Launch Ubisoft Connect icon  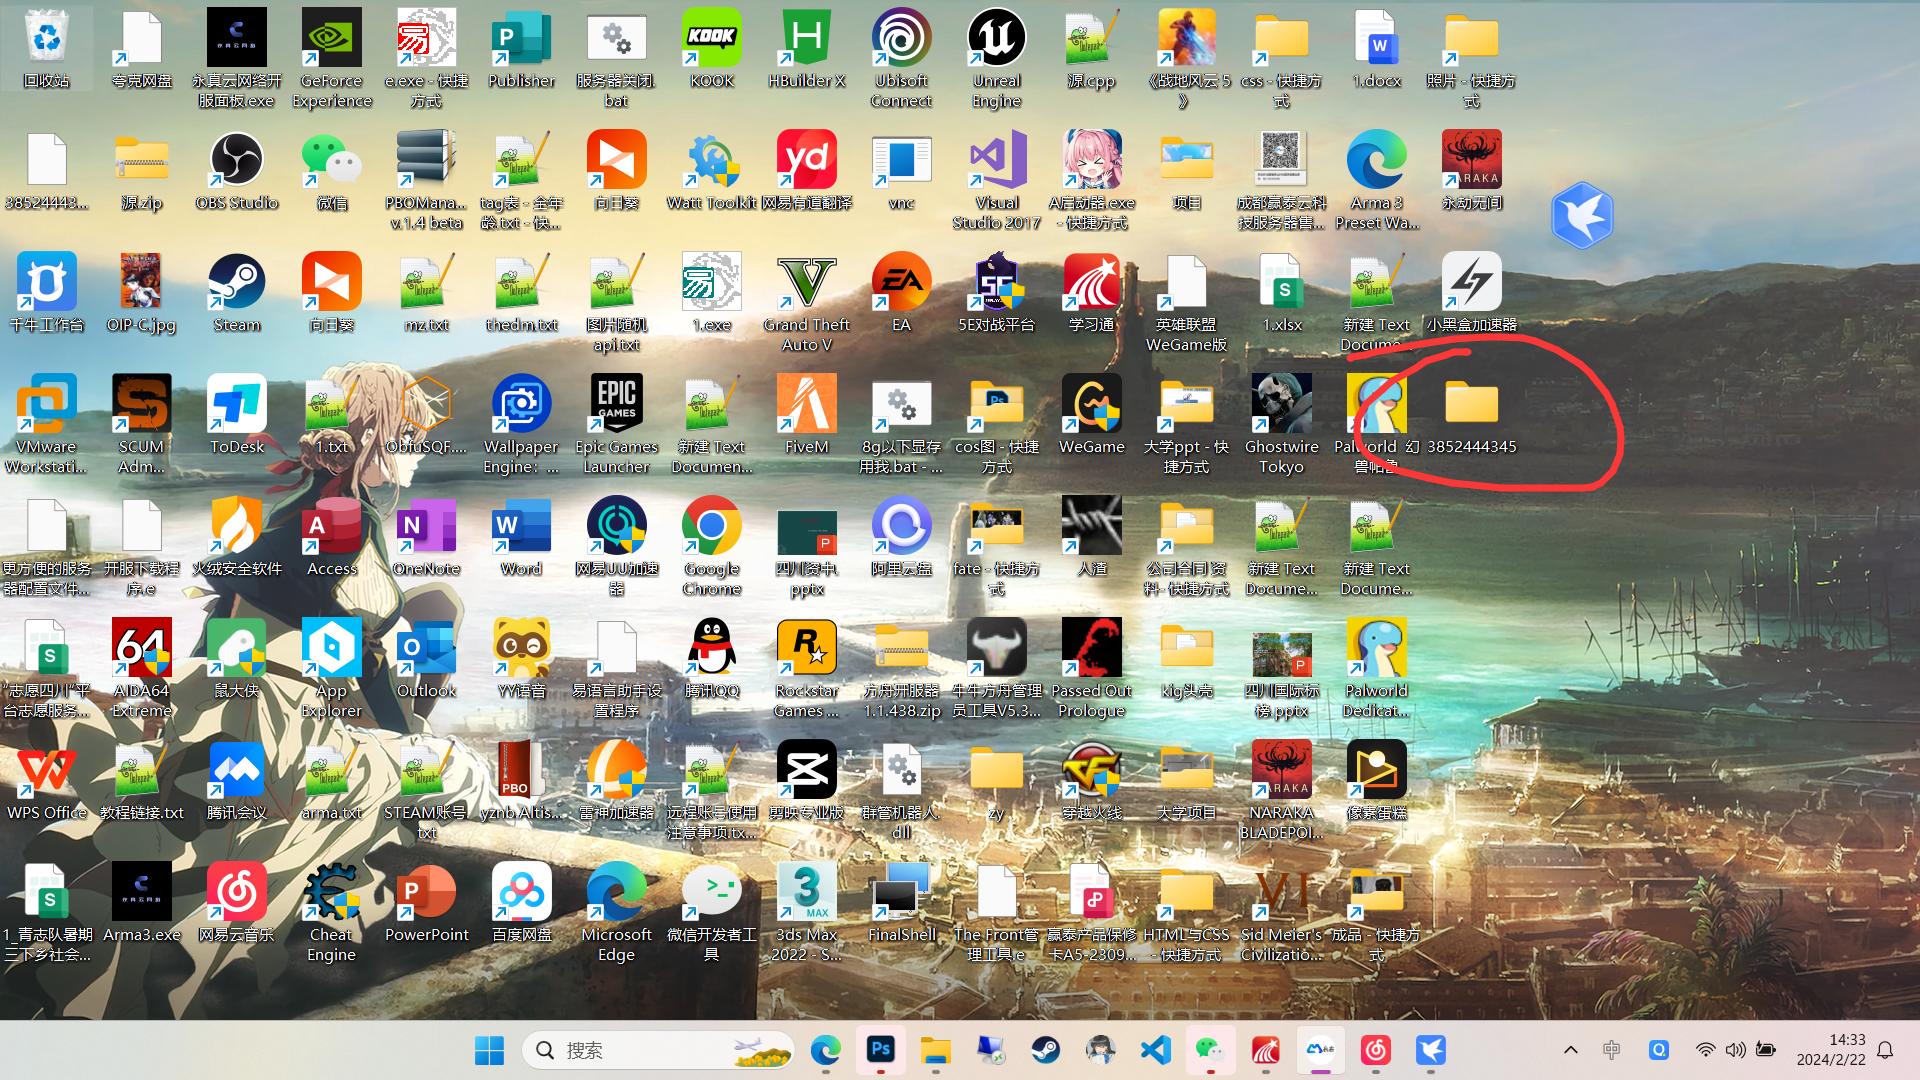pyautogui.click(x=901, y=58)
